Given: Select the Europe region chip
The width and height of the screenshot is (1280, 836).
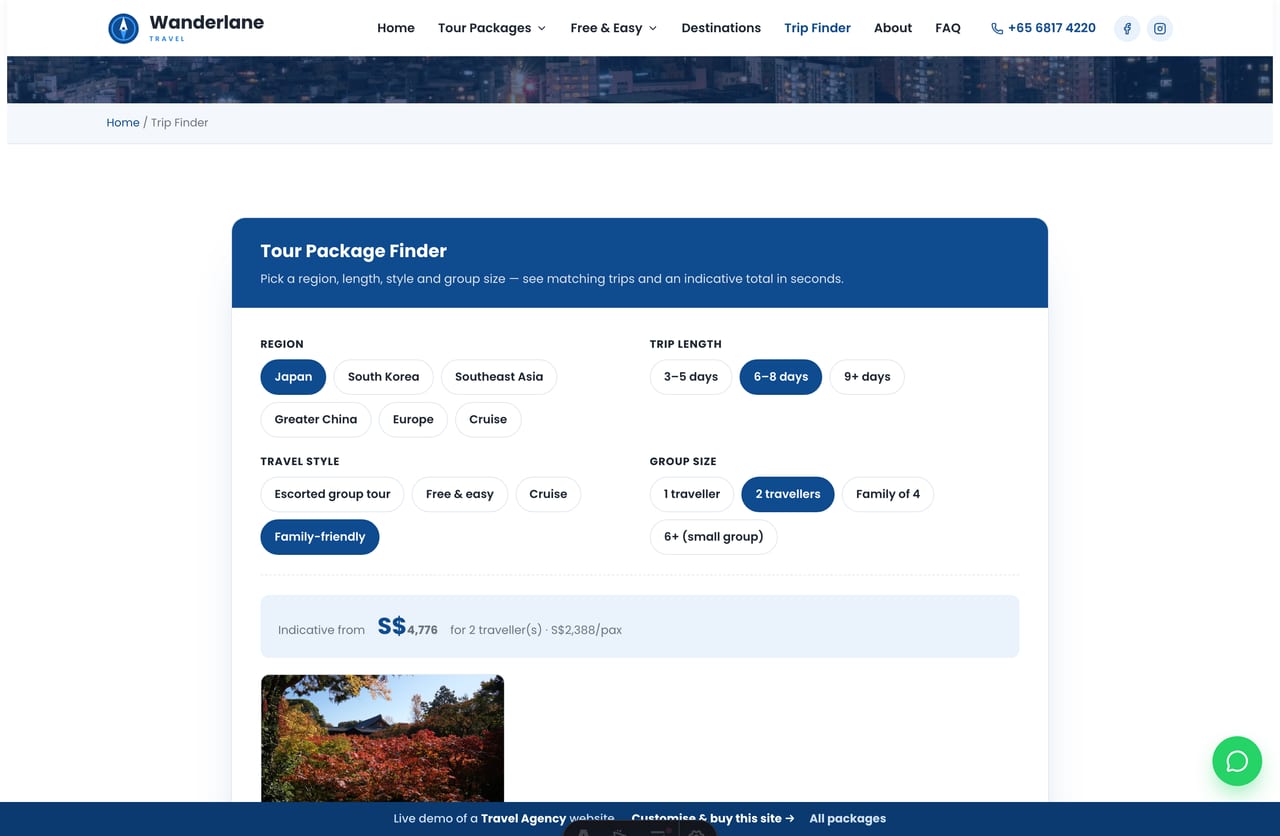Looking at the screenshot, I should [x=413, y=419].
